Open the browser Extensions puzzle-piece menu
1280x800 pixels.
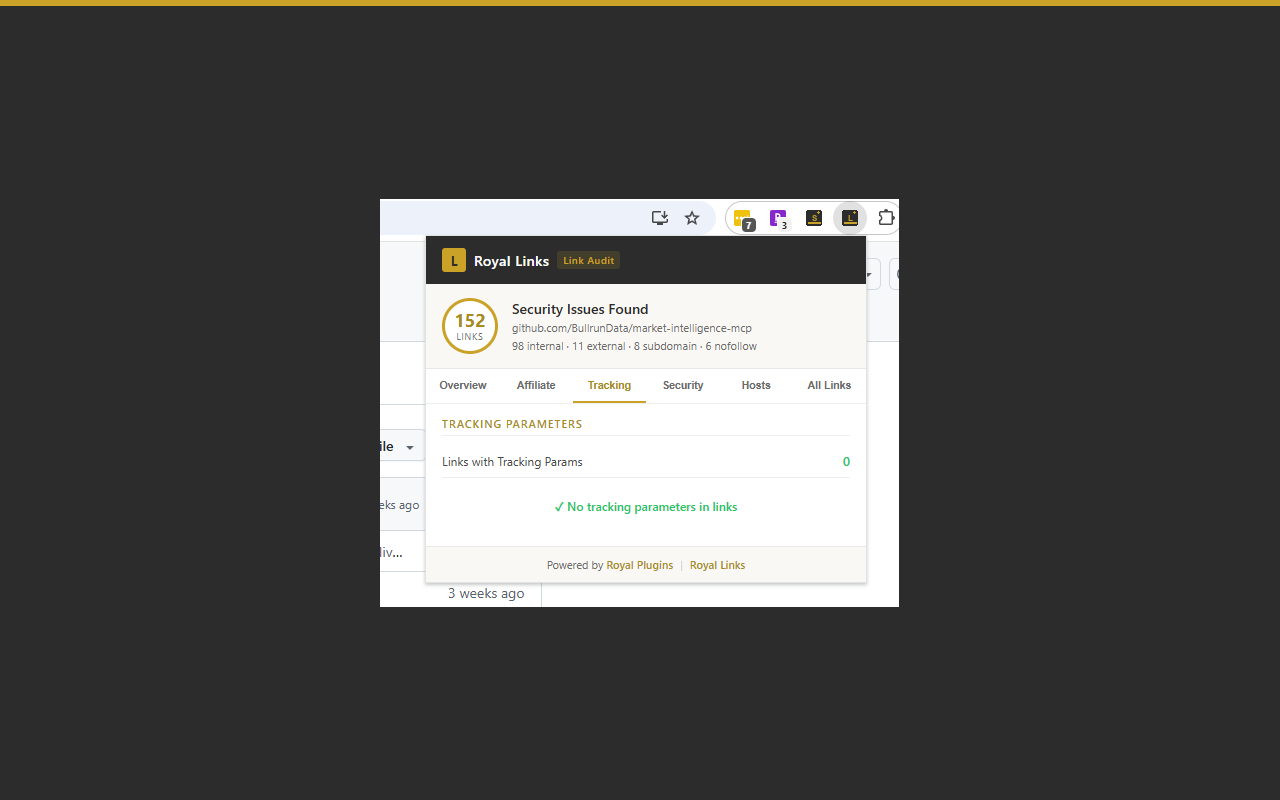885,218
